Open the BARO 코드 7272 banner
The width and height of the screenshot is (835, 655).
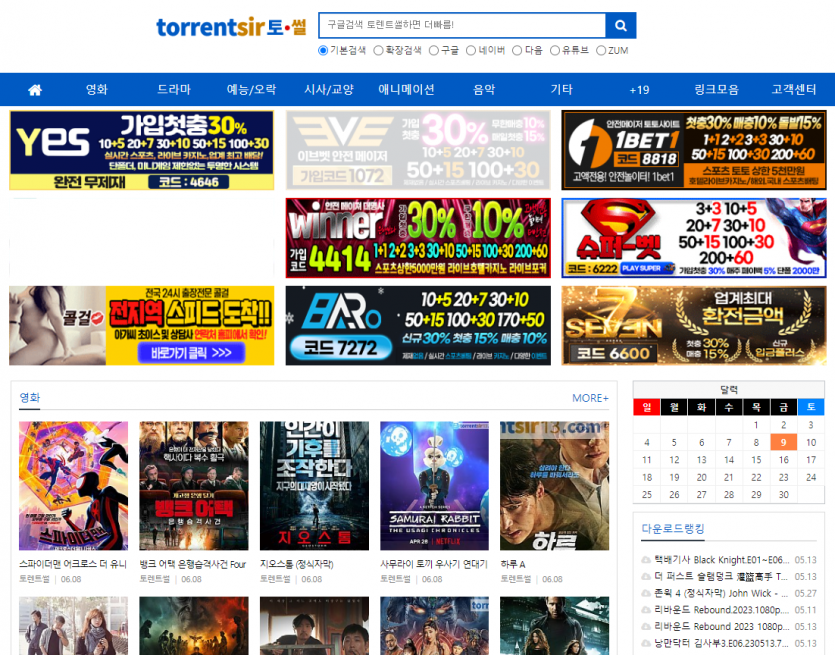418,325
